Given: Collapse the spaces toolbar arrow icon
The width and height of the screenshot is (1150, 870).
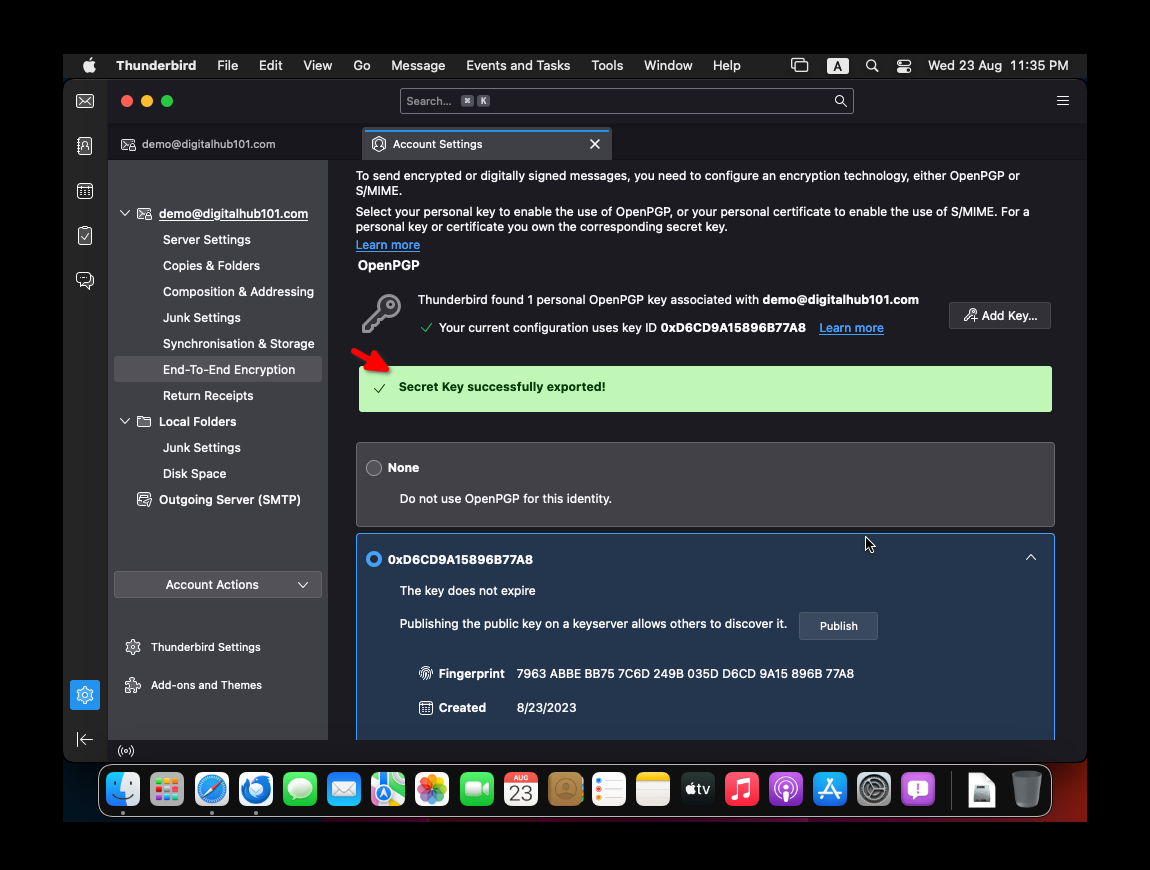Looking at the screenshot, I should [85, 739].
